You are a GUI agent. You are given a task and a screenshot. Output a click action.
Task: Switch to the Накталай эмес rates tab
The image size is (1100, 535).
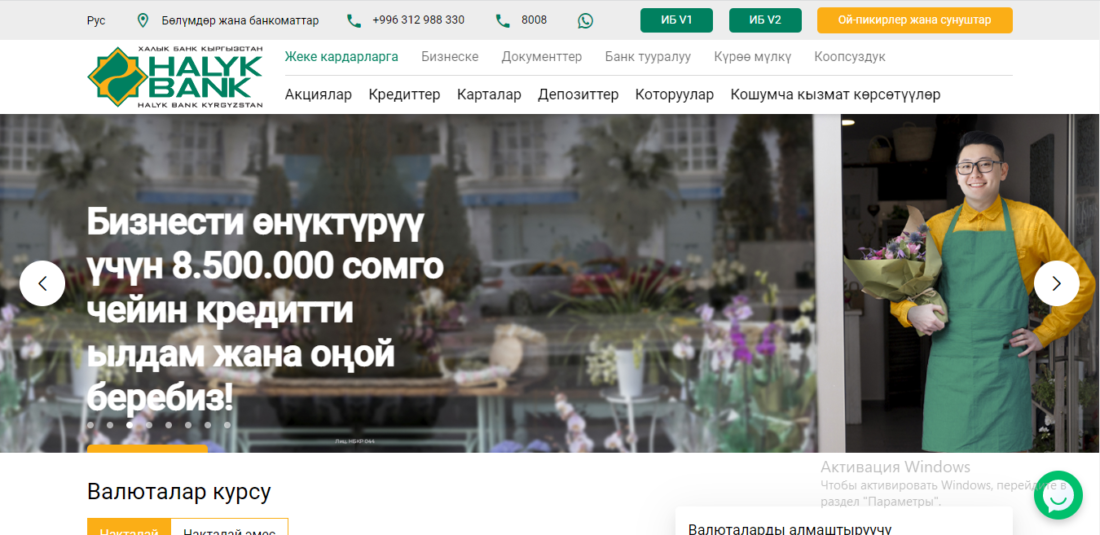click(229, 527)
